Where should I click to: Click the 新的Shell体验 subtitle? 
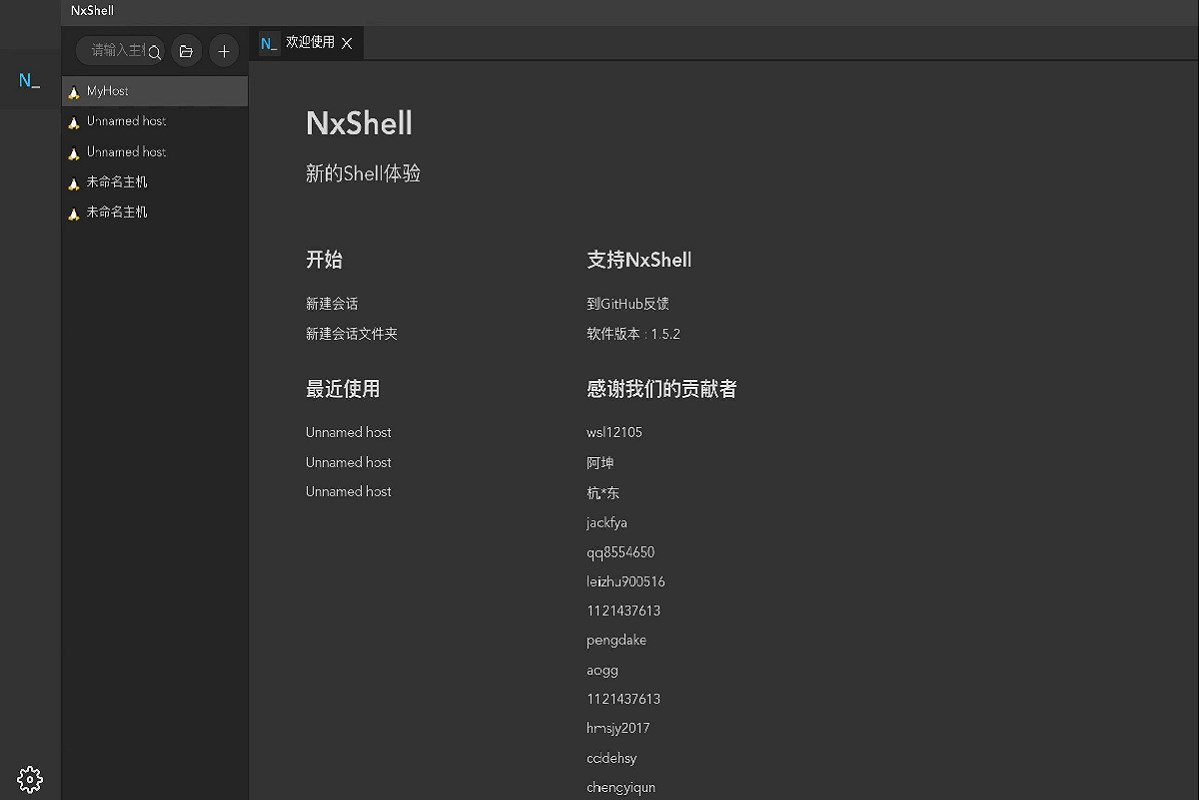pos(363,173)
